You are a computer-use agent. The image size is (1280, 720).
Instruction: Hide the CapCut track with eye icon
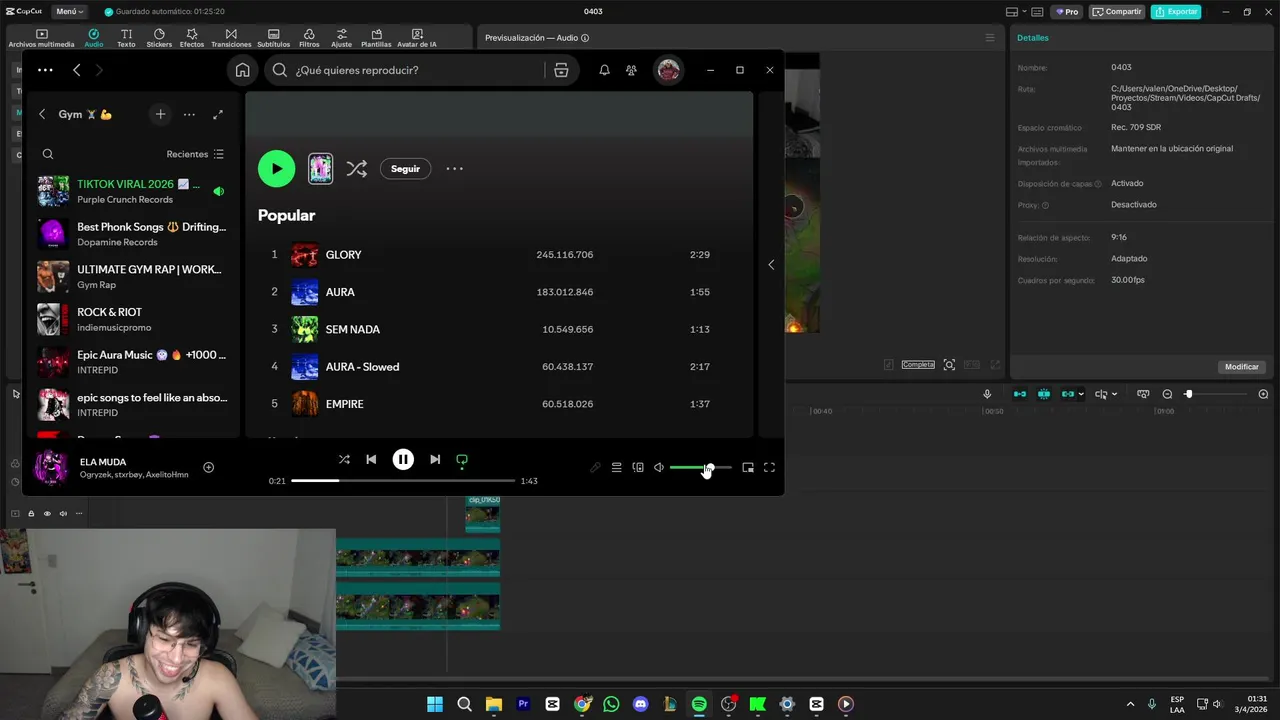coord(47,513)
